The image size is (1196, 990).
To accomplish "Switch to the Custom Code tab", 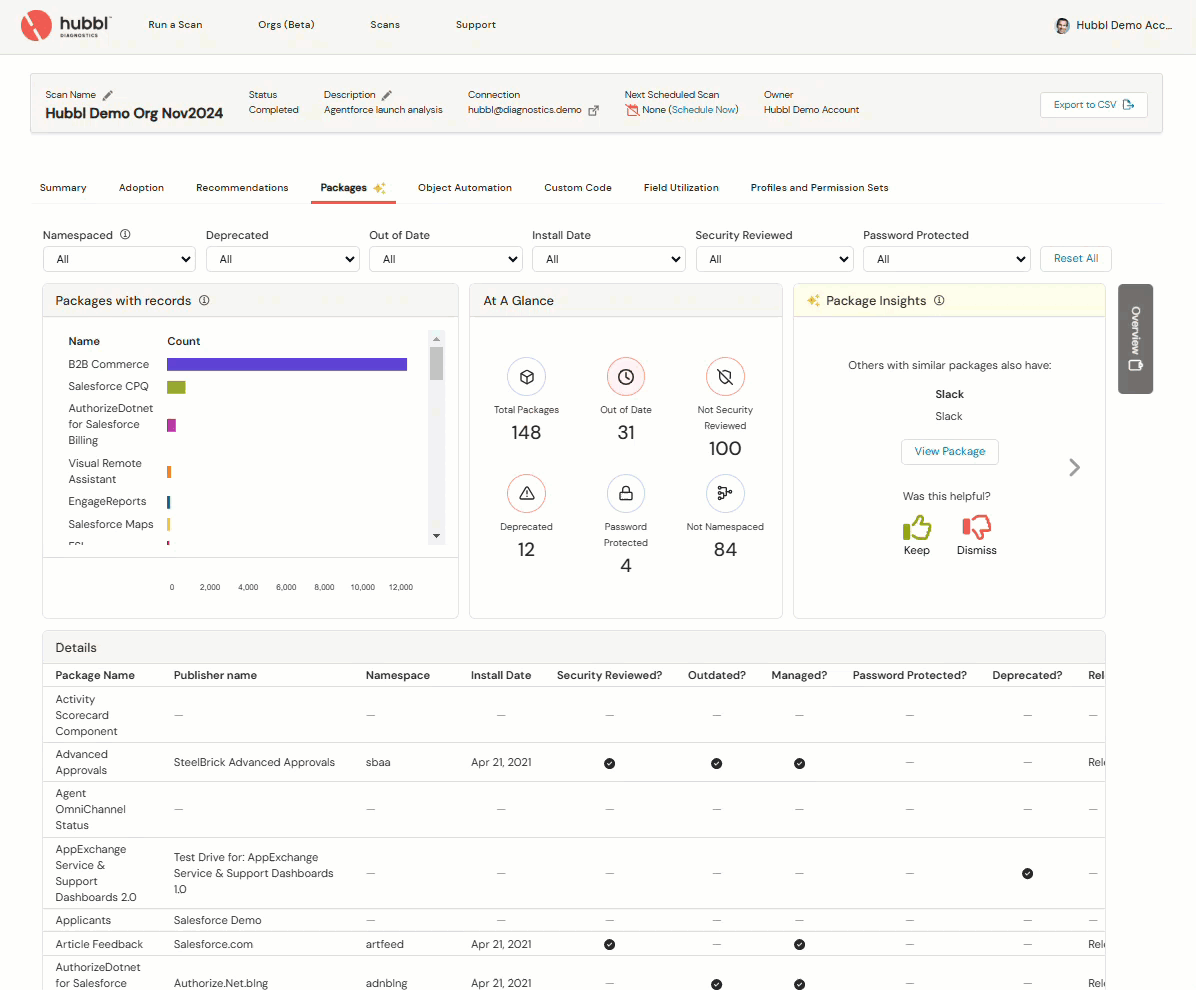I will [577, 188].
